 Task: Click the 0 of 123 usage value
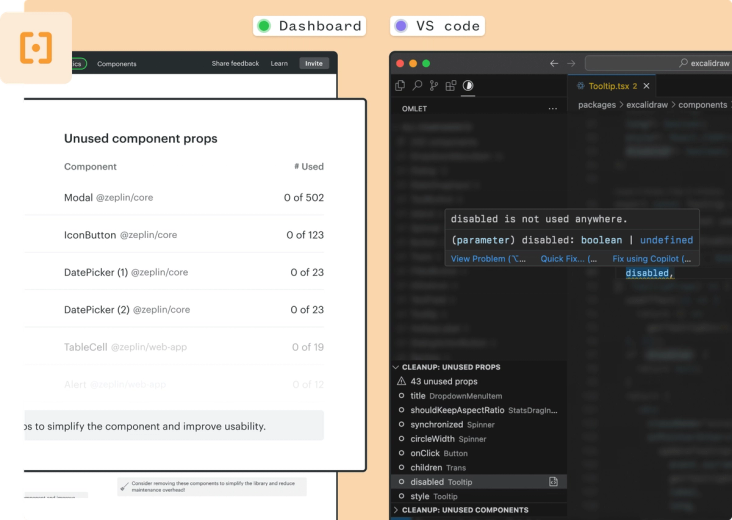click(305, 235)
